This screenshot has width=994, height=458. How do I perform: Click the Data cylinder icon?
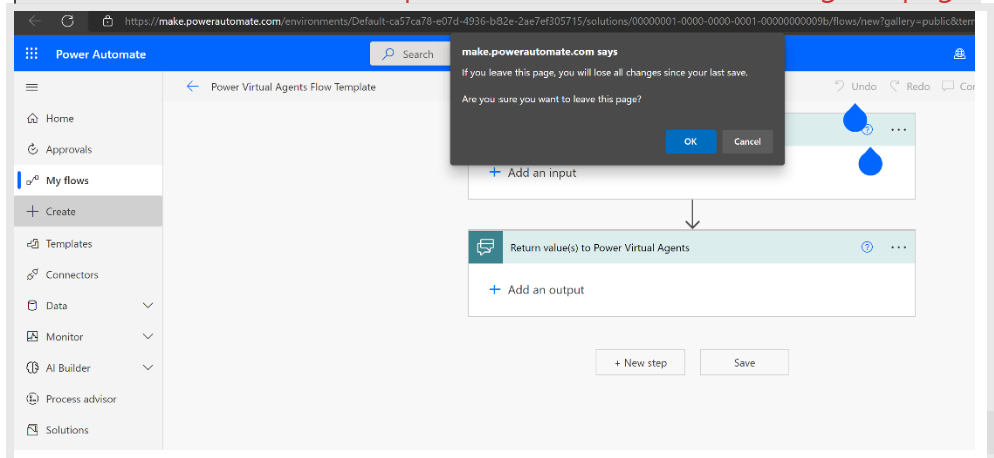(32, 306)
